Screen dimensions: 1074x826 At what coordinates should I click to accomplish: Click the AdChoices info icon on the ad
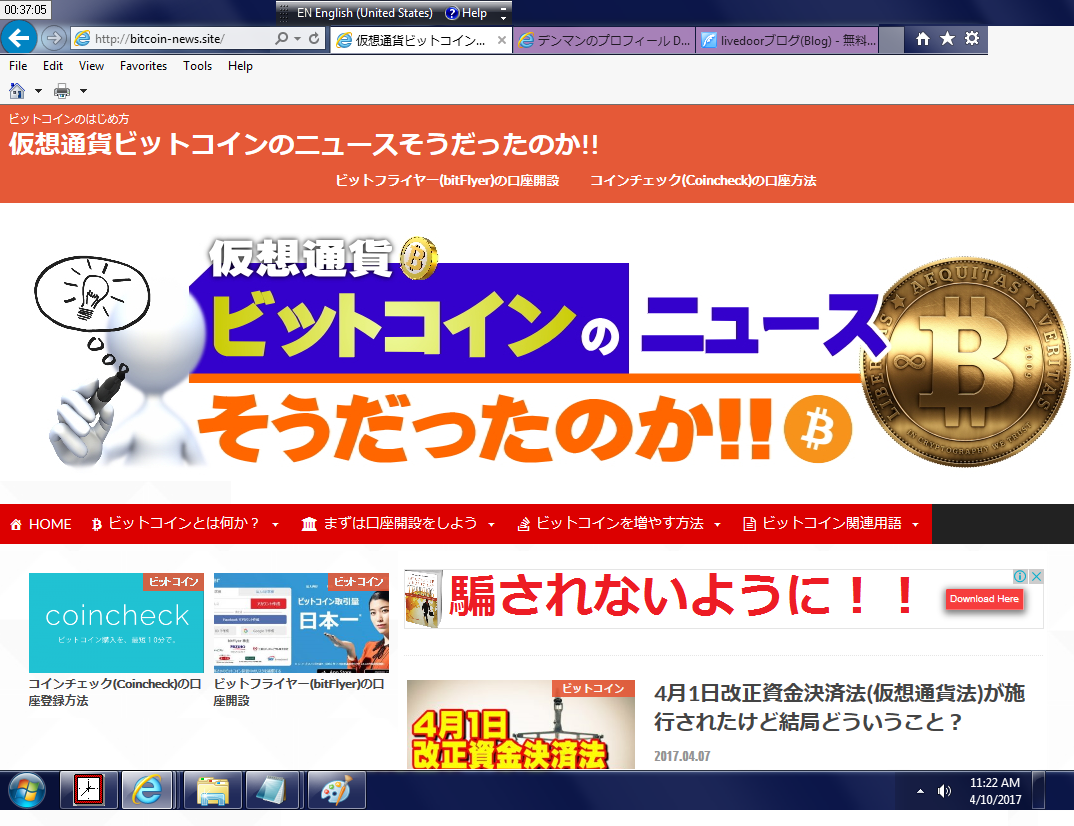pos(1020,577)
